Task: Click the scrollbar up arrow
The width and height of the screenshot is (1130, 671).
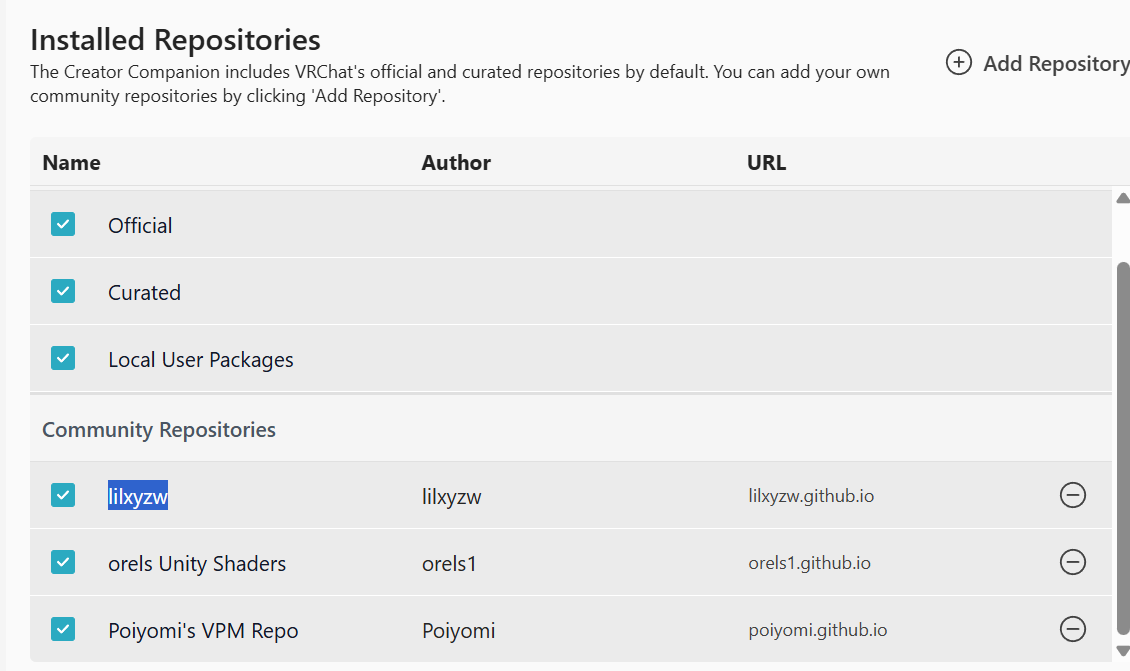Action: (1122, 198)
